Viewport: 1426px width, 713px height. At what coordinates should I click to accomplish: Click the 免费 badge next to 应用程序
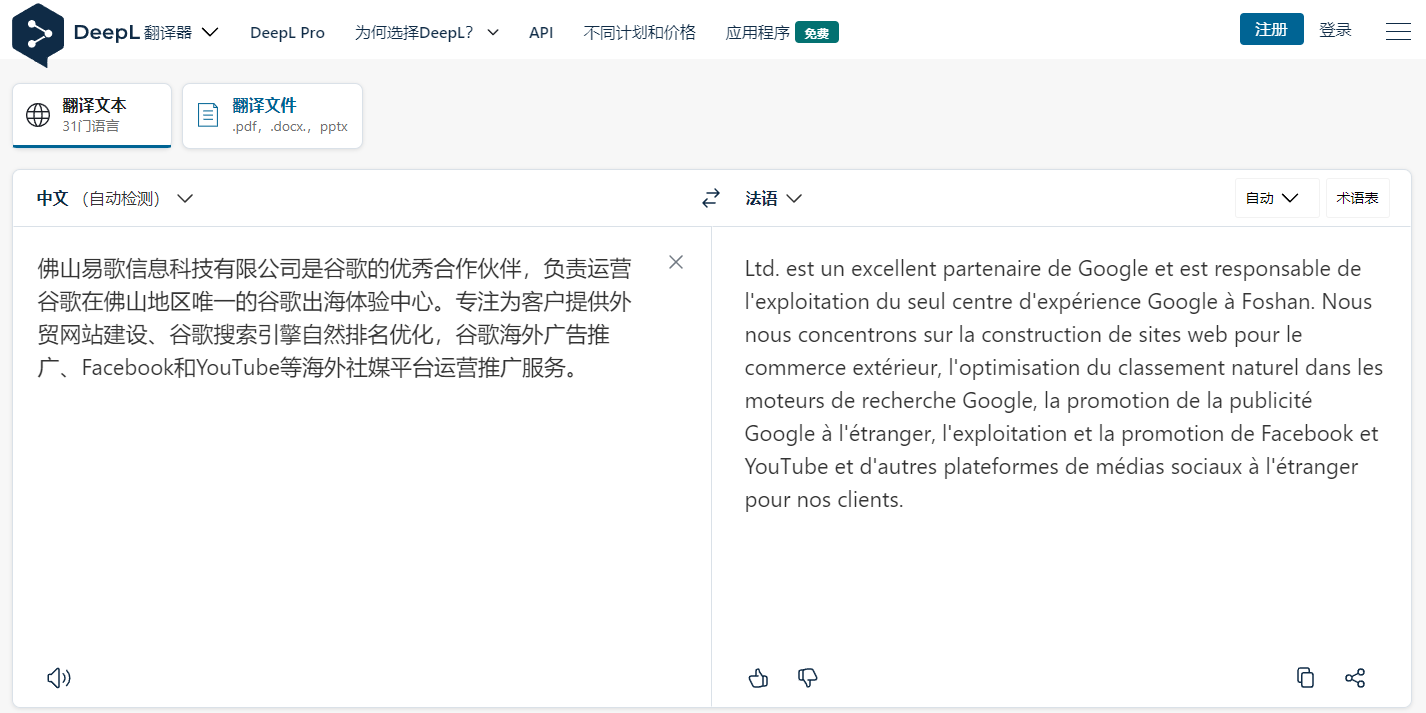pyautogui.click(x=817, y=33)
